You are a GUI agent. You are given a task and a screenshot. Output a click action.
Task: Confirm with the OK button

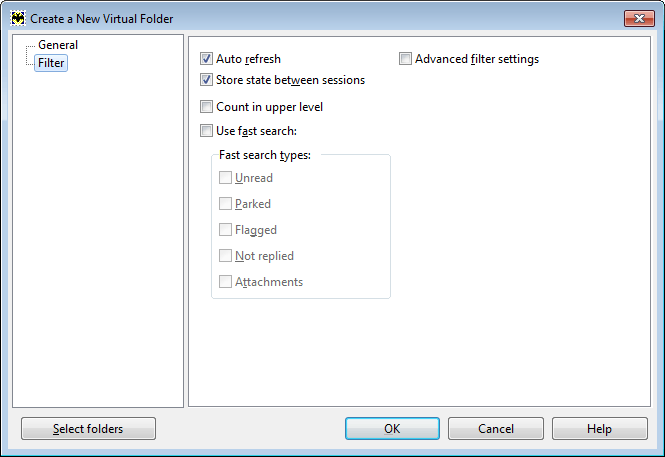point(392,429)
